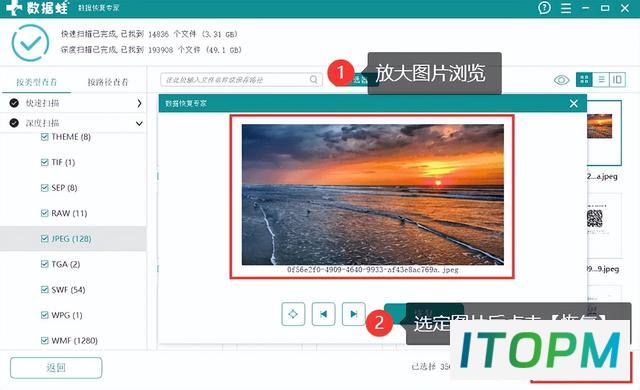
Task: Switch to detail pane view icon
Action: coord(617,80)
